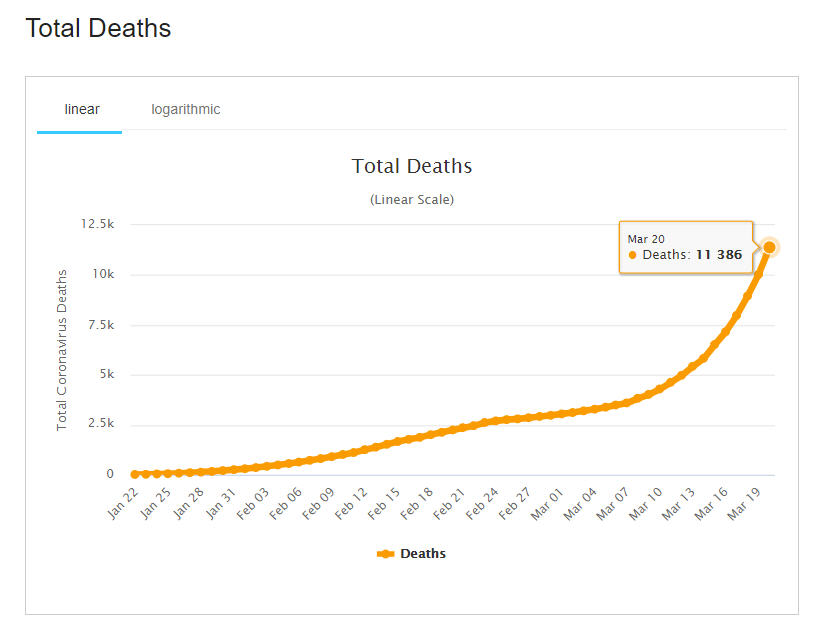Screen dimensions: 814x623
Task: Click the 2.5k y-axis label
Action: tap(99, 424)
